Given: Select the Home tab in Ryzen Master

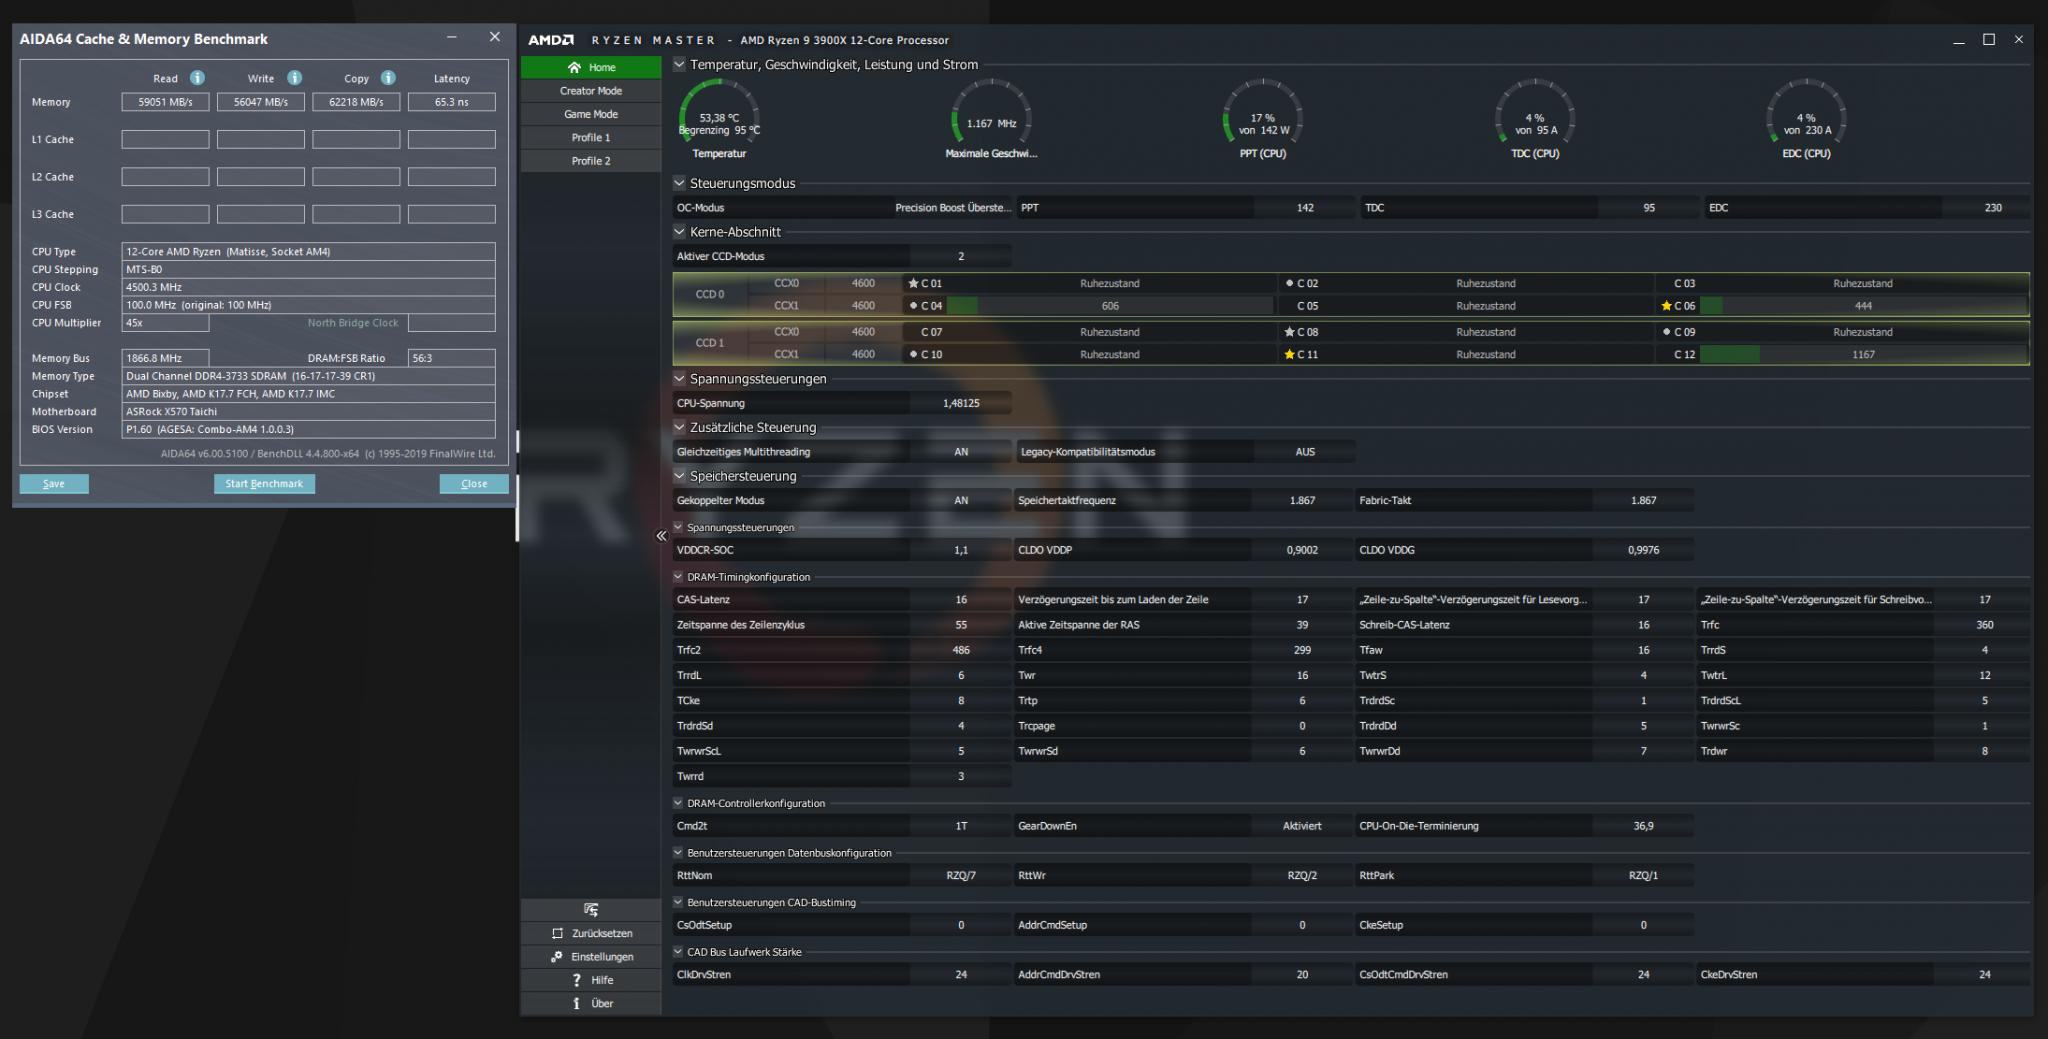Looking at the screenshot, I should [x=591, y=67].
